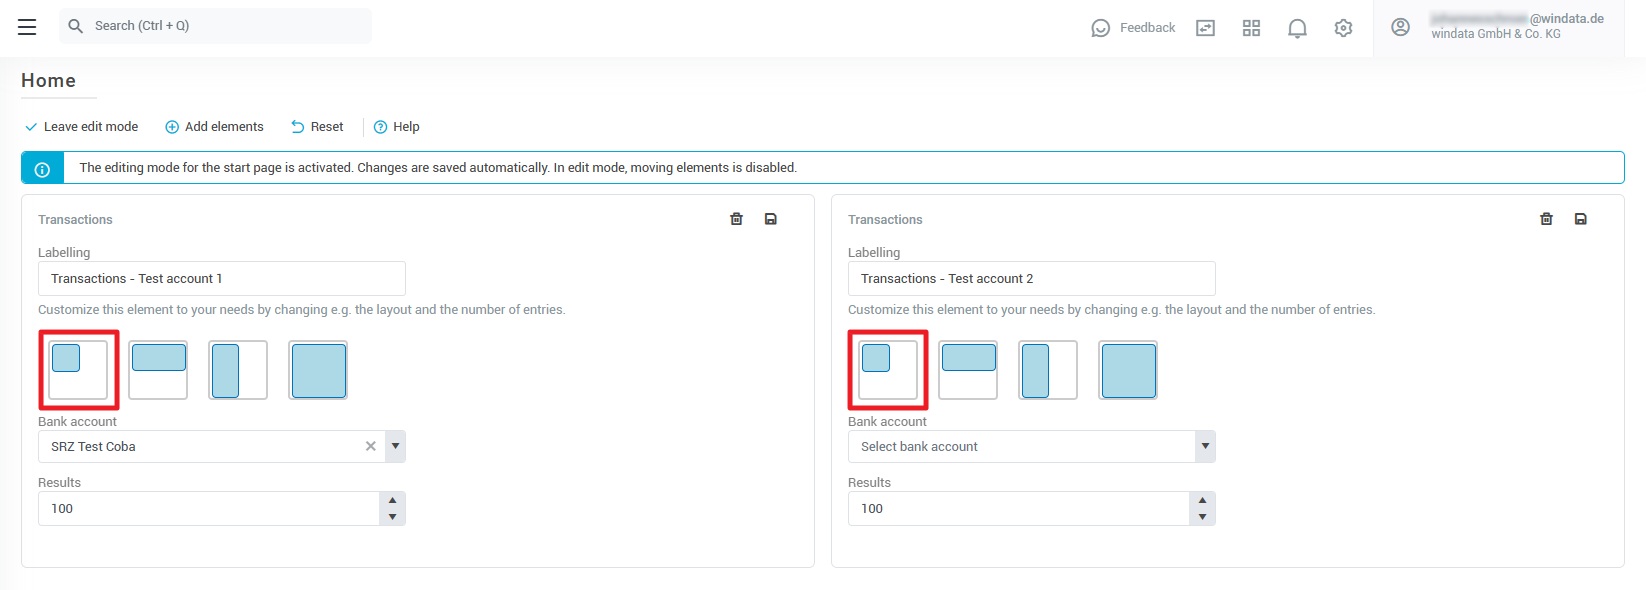Open the Feedback link
1646x590 pixels.
click(x=1134, y=28)
